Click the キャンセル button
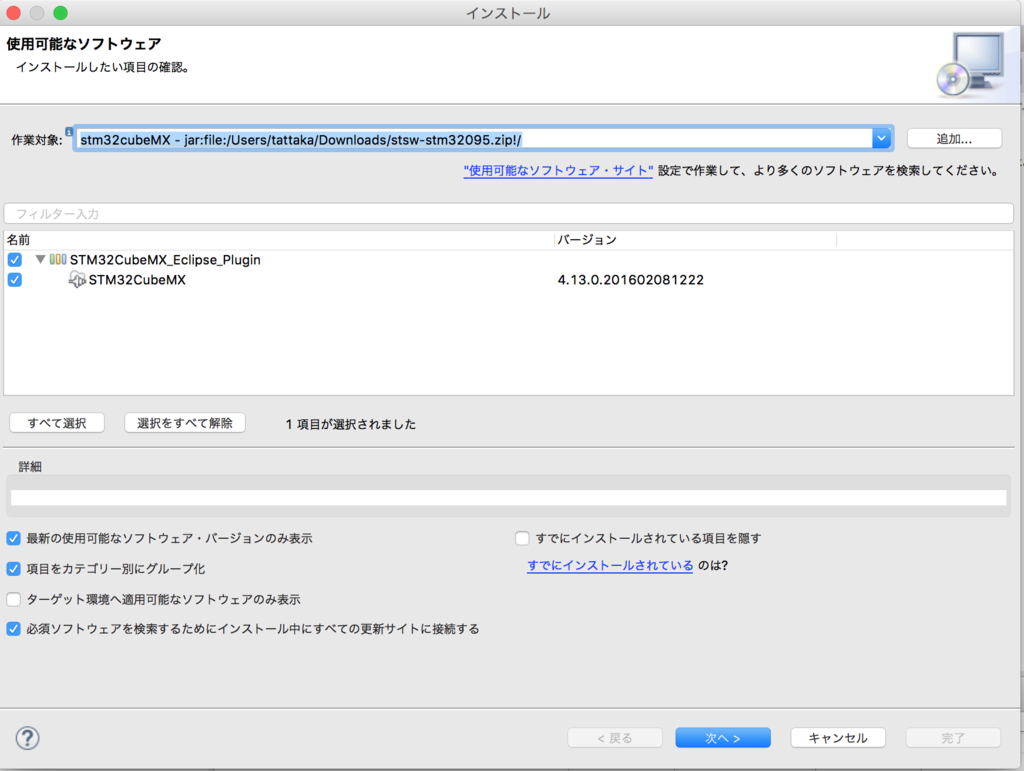Screen dimensions: 1024x771 pyautogui.click(x=838, y=738)
